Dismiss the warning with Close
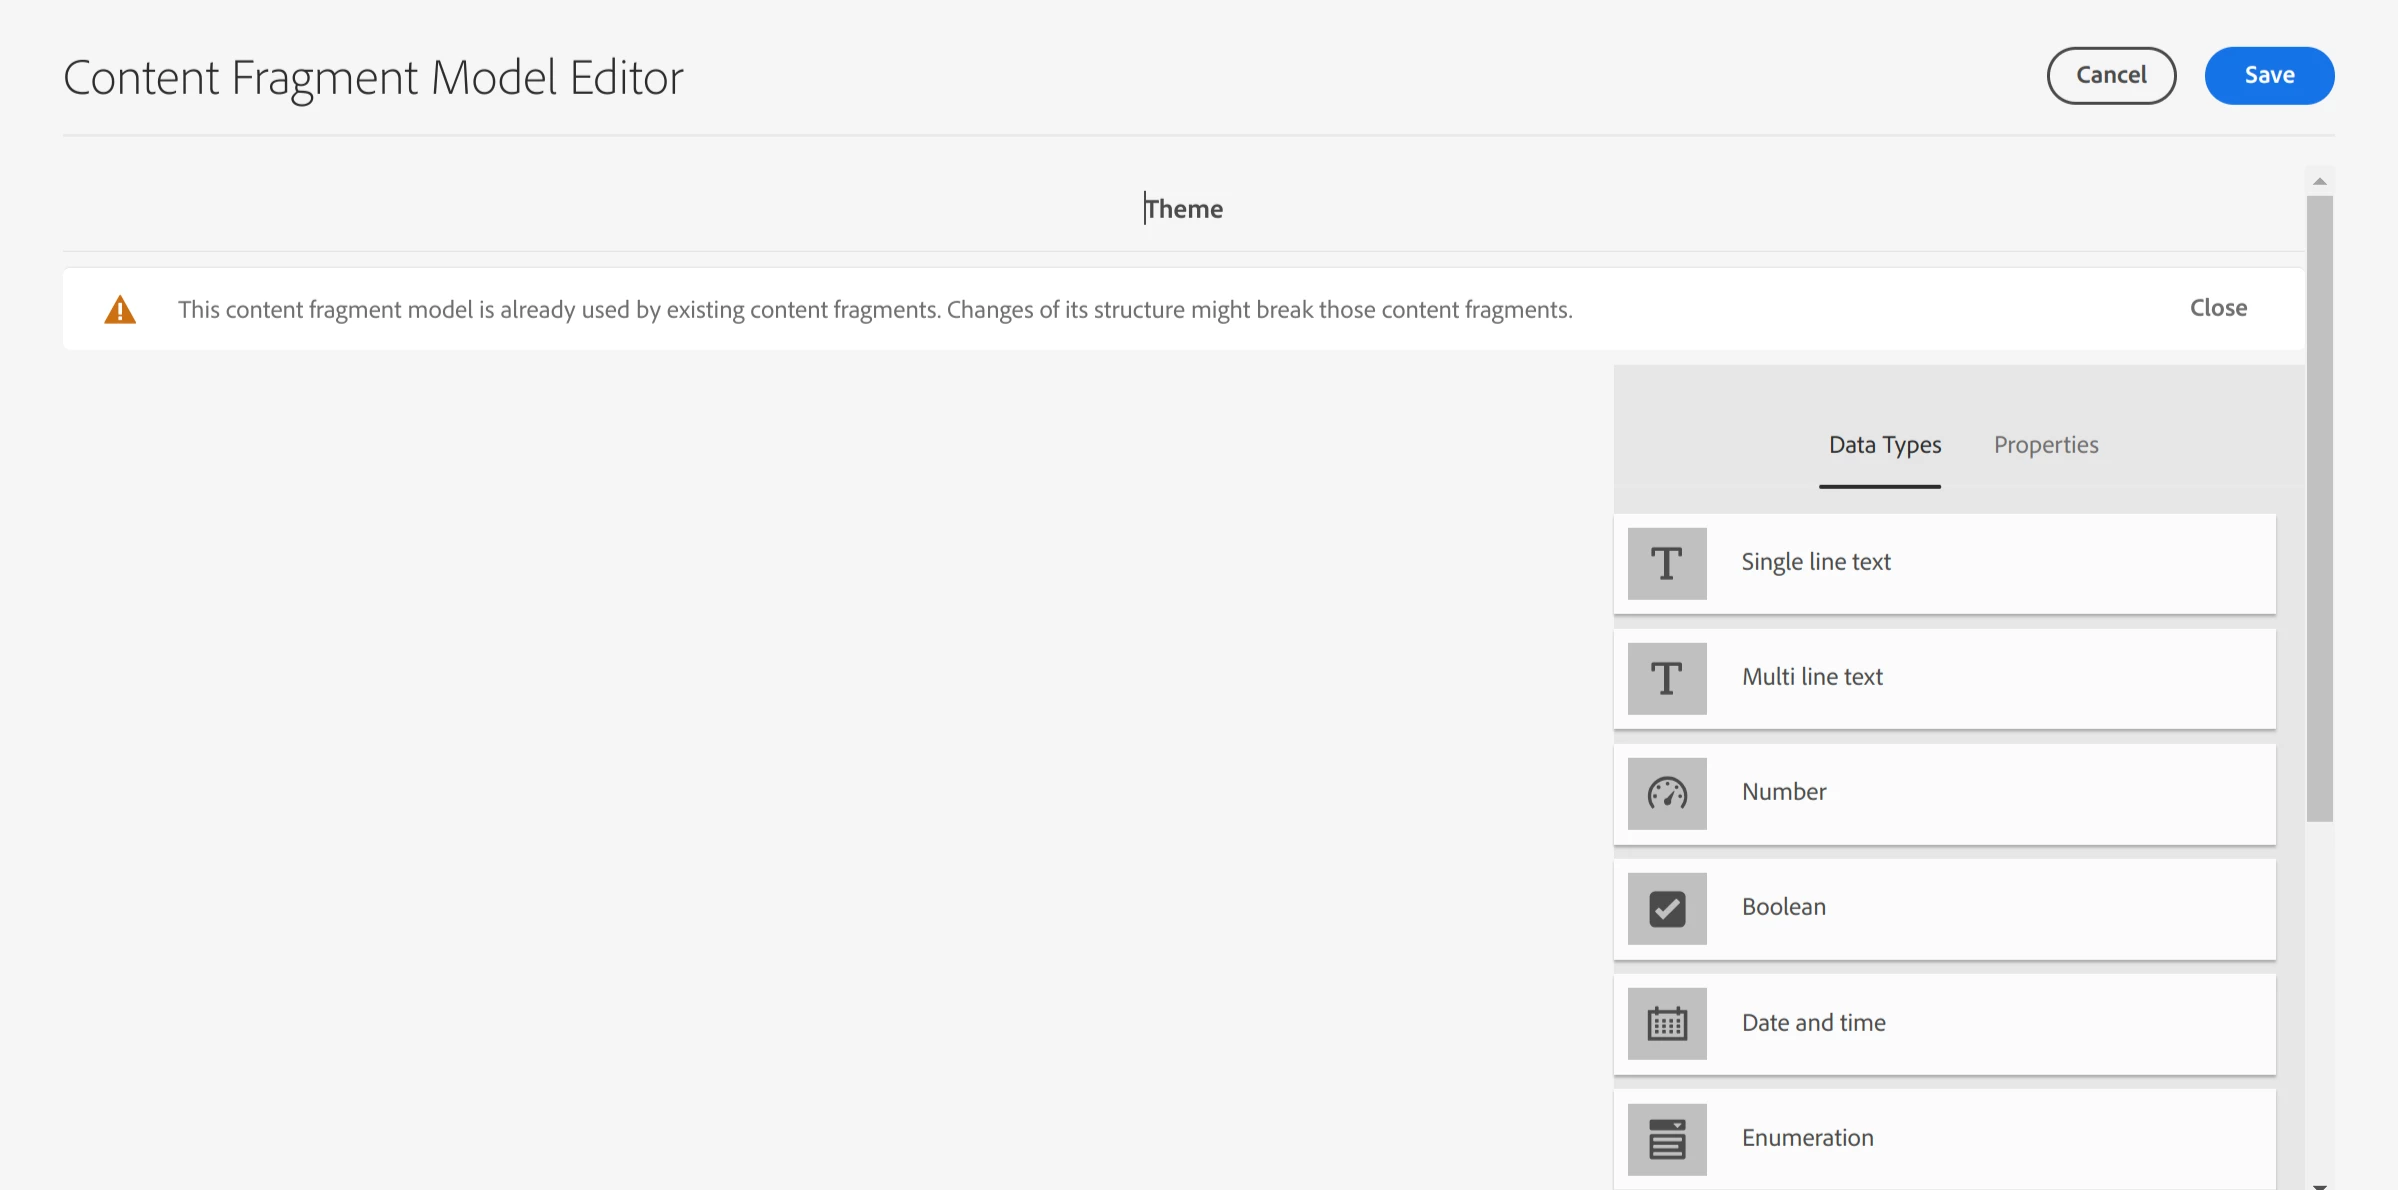Image resolution: width=2398 pixels, height=1190 pixels. pyautogui.click(x=2217, y=308)
